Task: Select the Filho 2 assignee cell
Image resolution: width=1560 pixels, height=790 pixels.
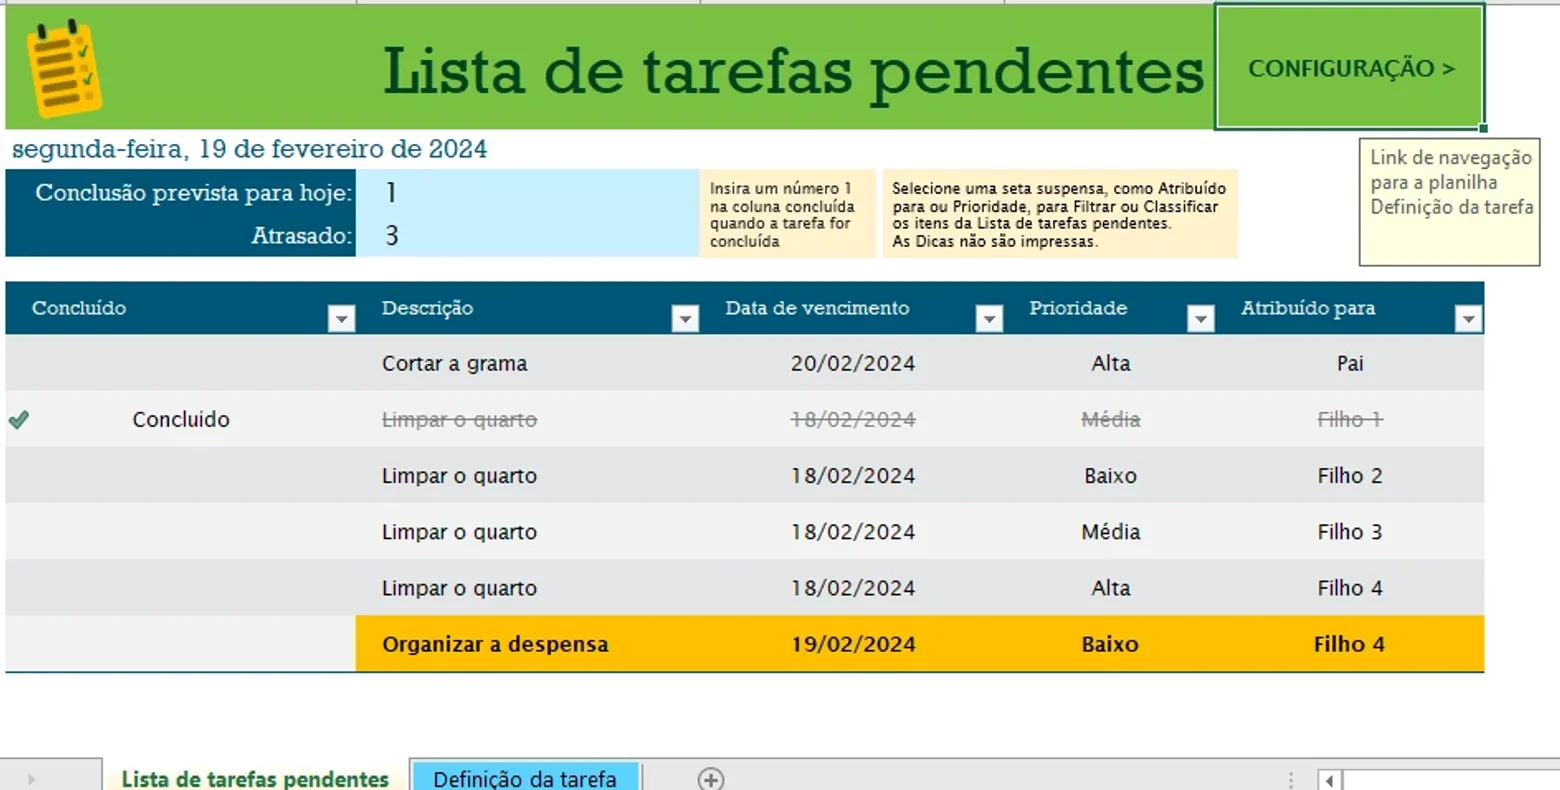Action: (1350, 475)
